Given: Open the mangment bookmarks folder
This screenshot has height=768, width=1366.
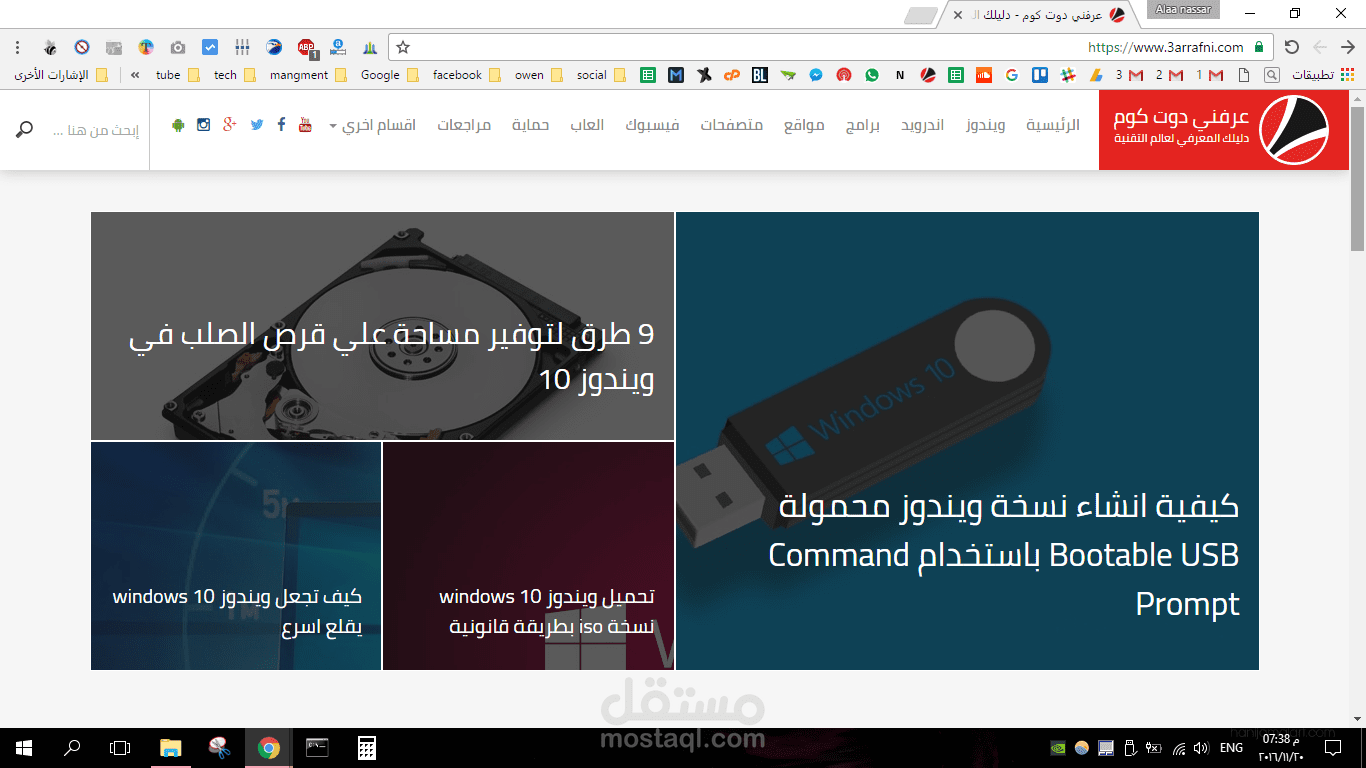Looking at the screenshot, I should [308, 75].
